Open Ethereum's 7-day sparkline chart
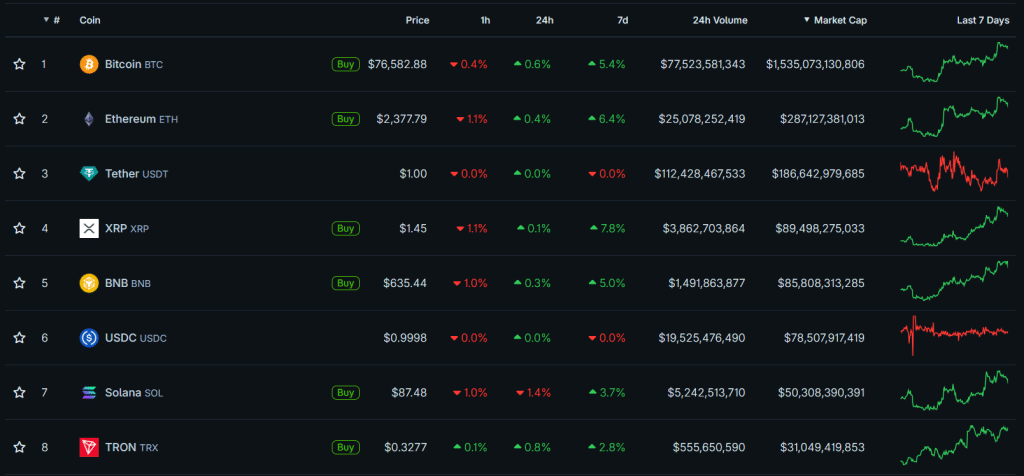This screenshot has height=476, width=1024. pyautogui.click(x=953, y=117)
